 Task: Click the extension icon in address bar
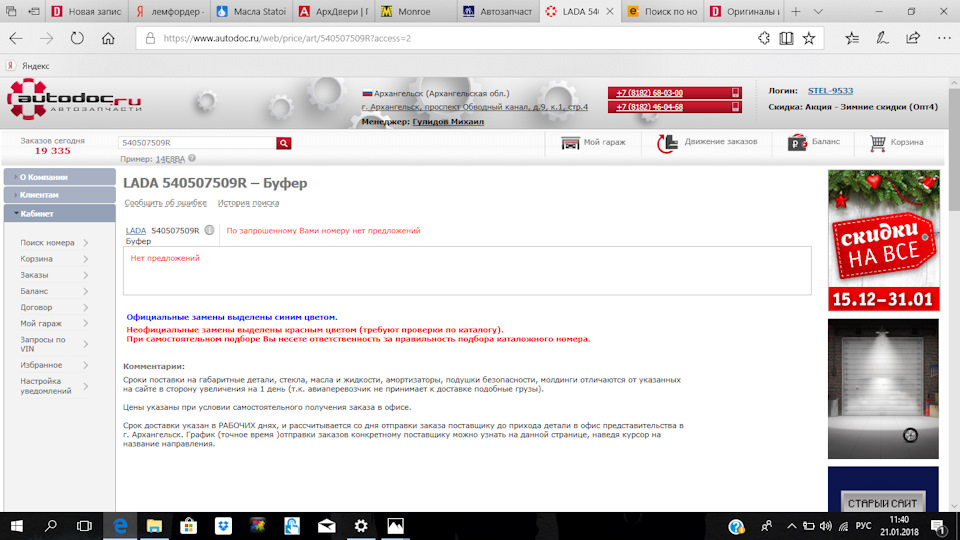(763, 39)
